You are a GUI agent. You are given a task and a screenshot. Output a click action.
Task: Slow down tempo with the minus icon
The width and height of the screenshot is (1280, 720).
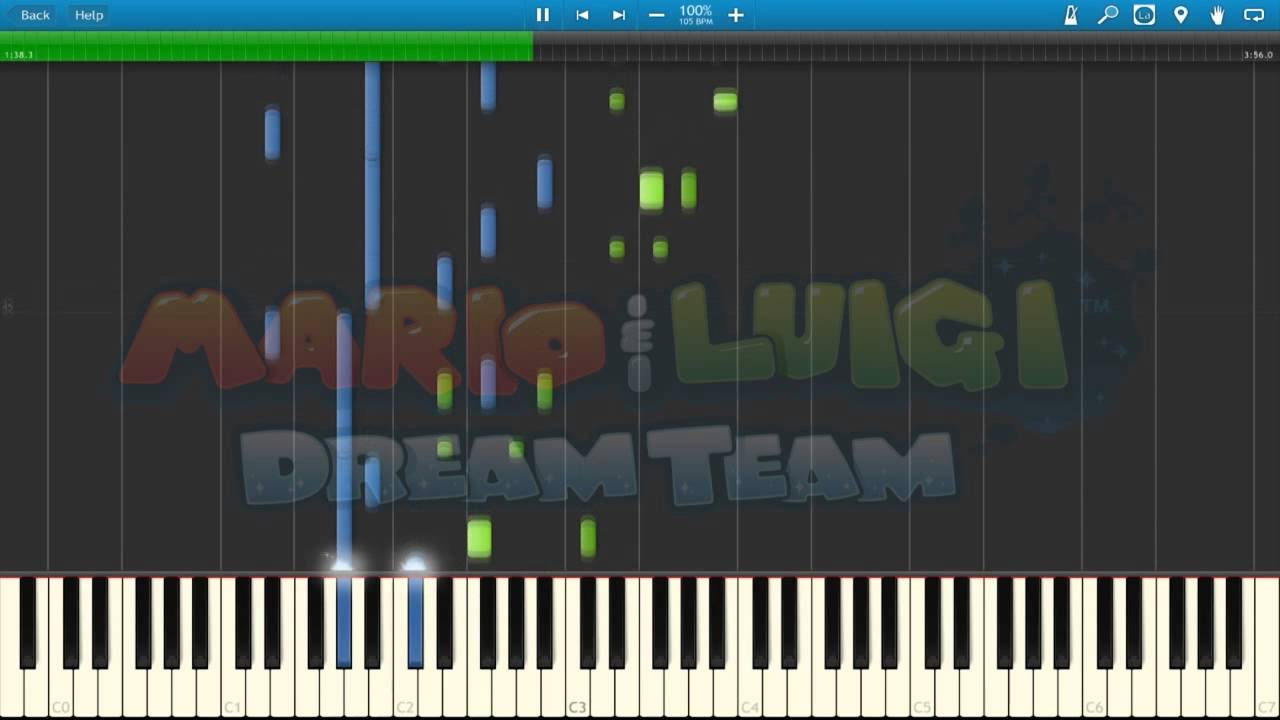pos(657,15)
